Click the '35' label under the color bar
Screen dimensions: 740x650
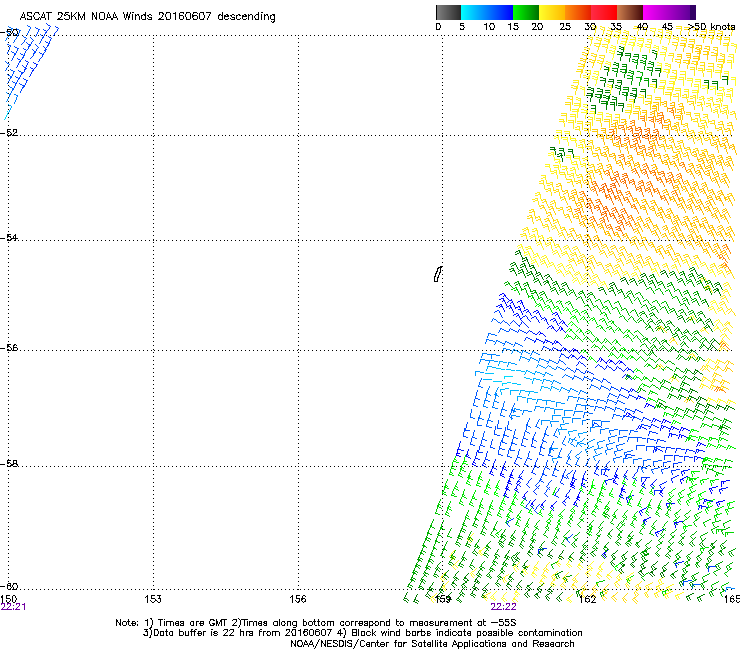[616, 26]
